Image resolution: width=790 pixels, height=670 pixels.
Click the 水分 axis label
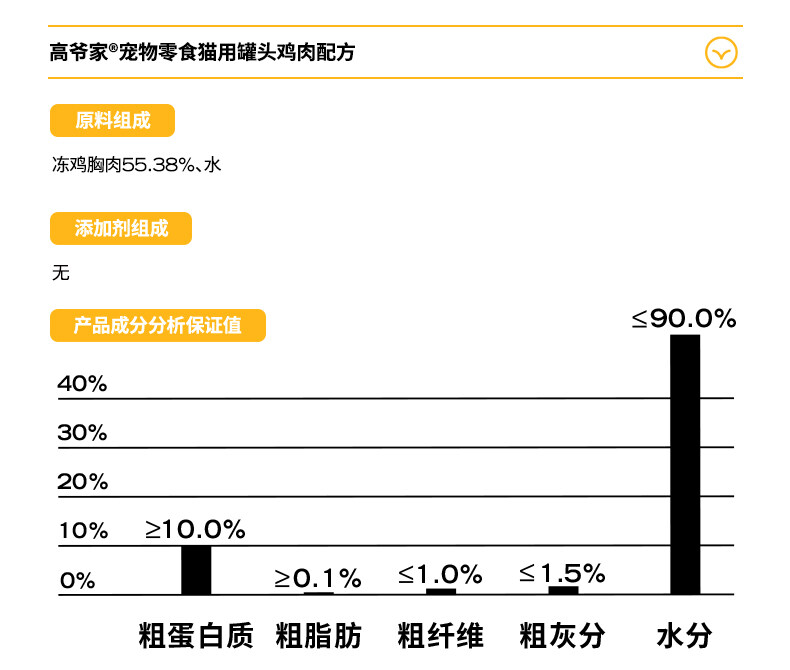[x=685, y=635]
